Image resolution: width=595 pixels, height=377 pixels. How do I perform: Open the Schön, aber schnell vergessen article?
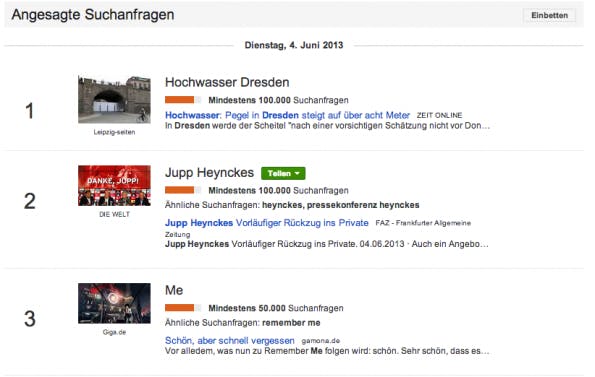(230, 341)
